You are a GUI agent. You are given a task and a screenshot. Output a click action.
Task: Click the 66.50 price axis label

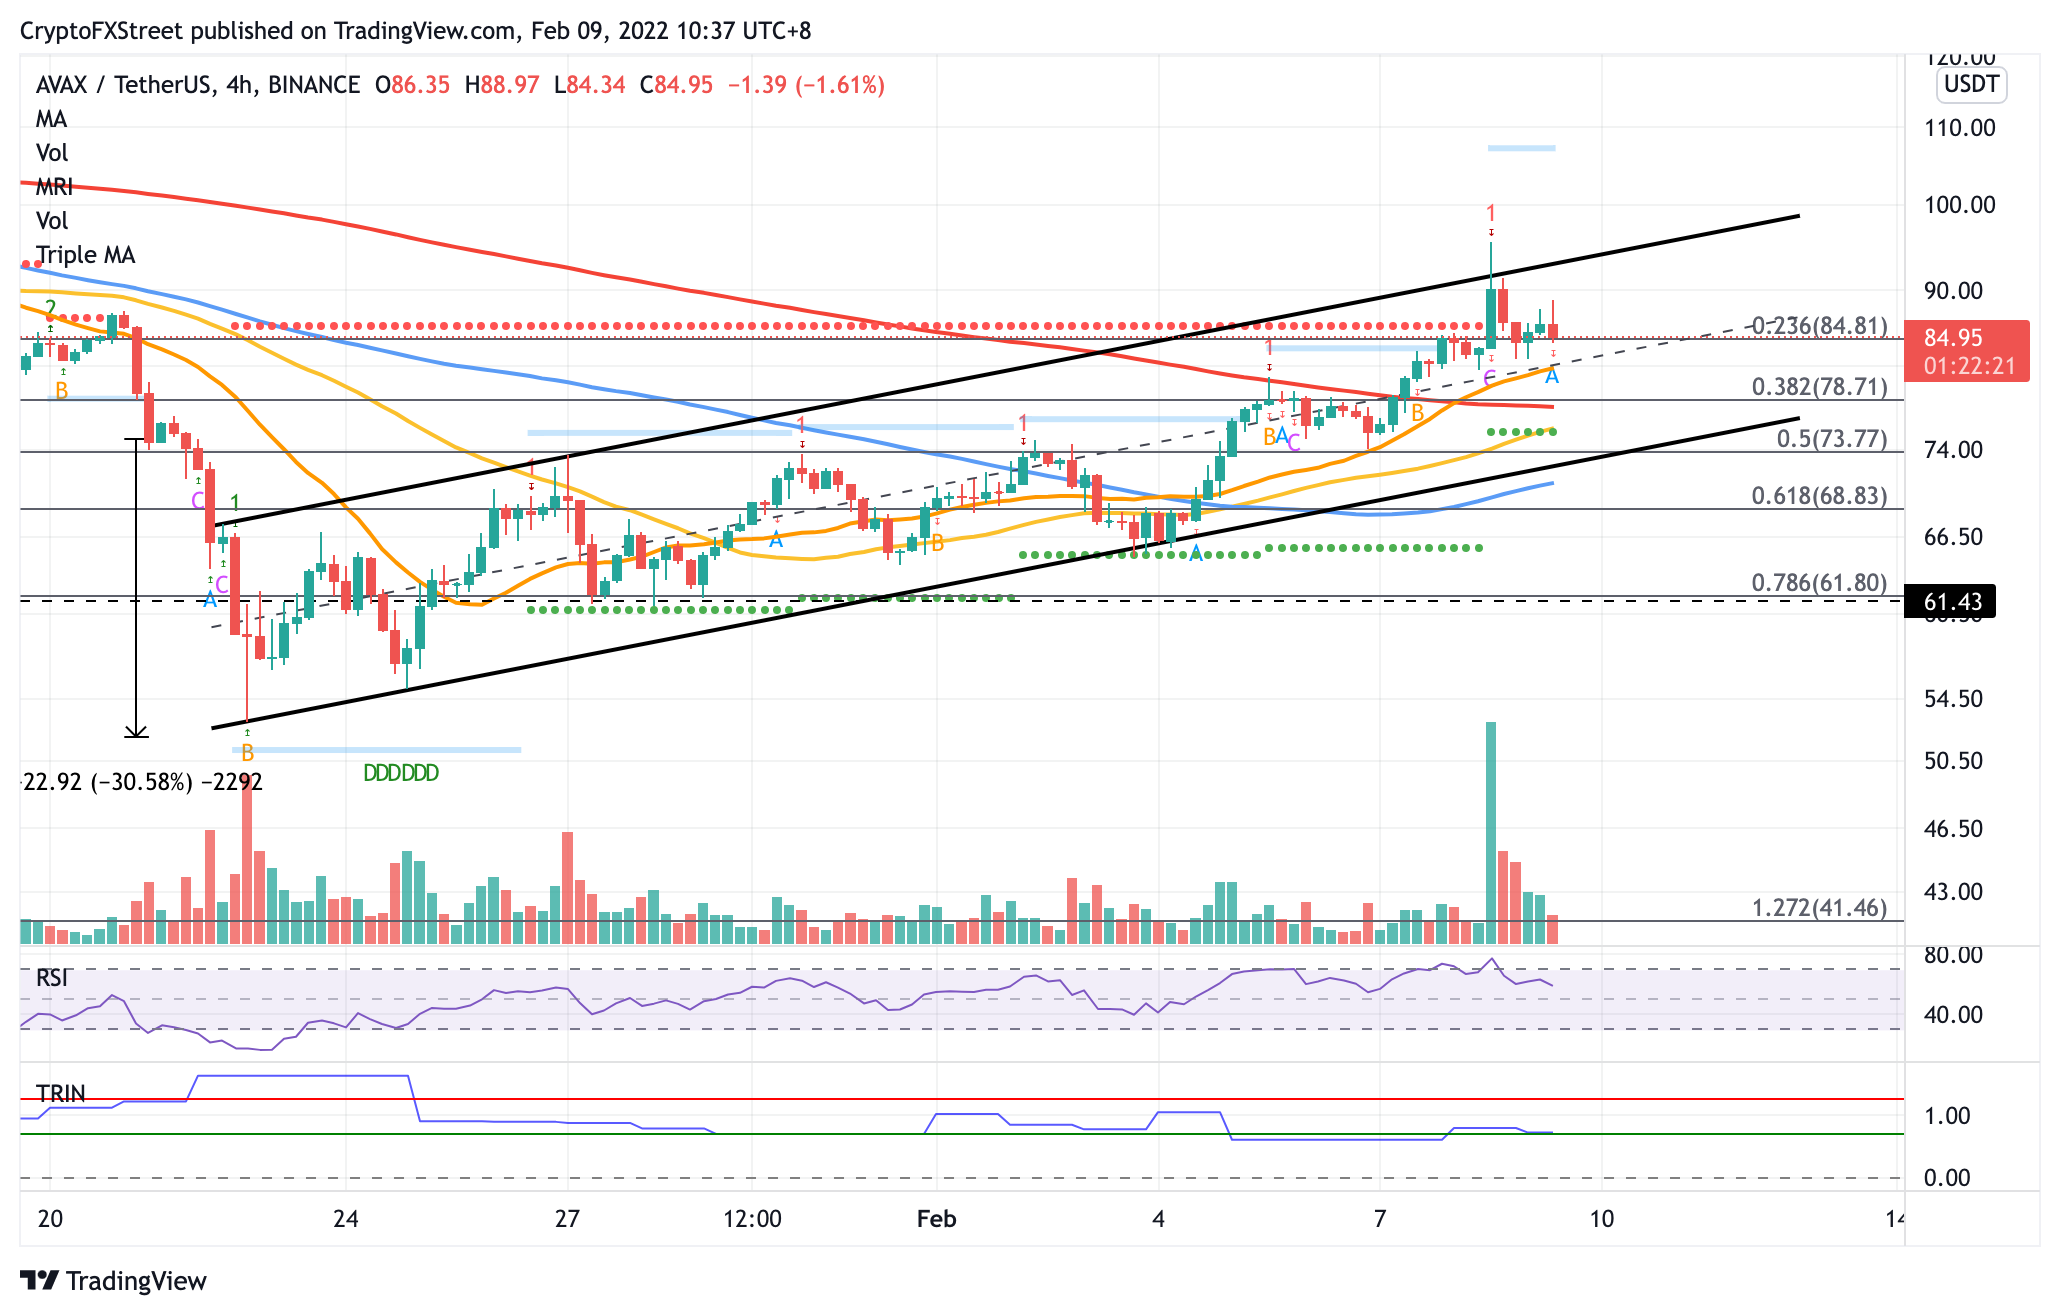[x=1953, y=537]
